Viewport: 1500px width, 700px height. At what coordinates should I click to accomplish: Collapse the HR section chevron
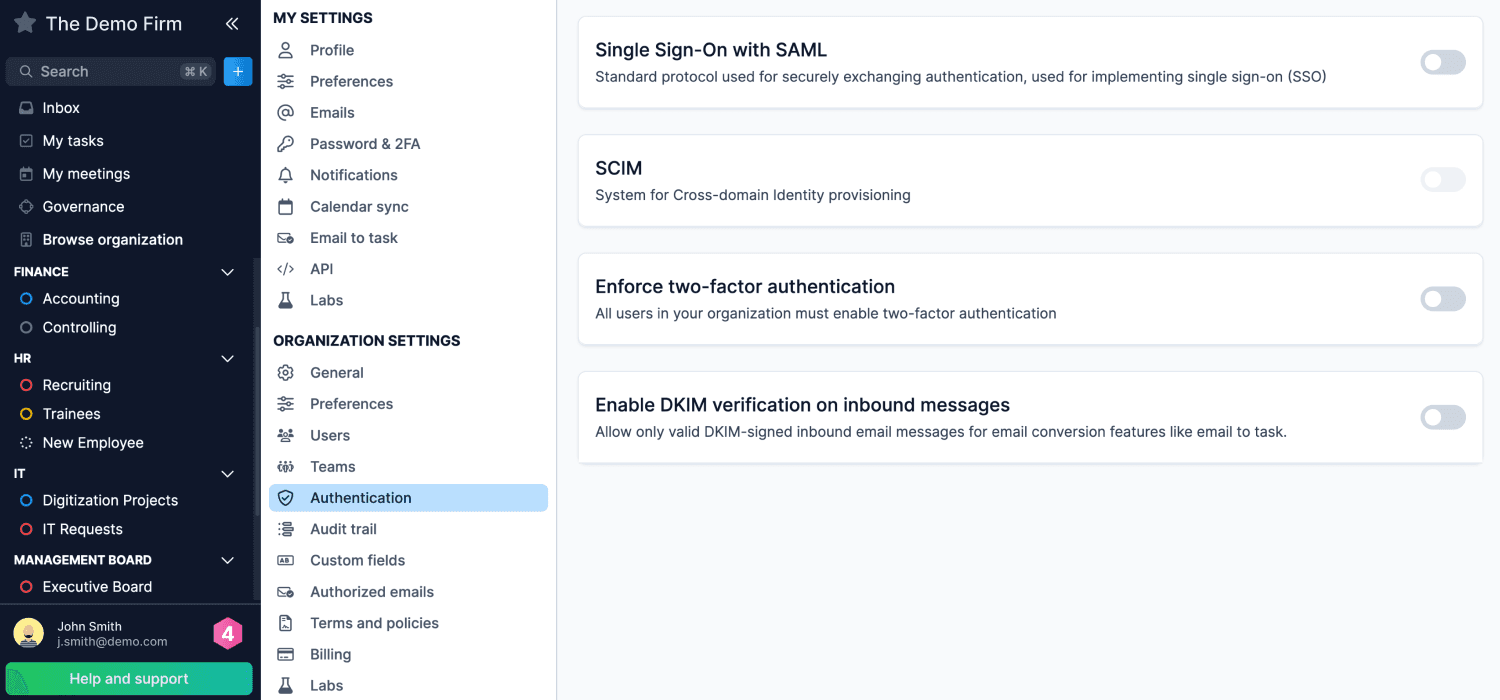(x=227, y=358)
